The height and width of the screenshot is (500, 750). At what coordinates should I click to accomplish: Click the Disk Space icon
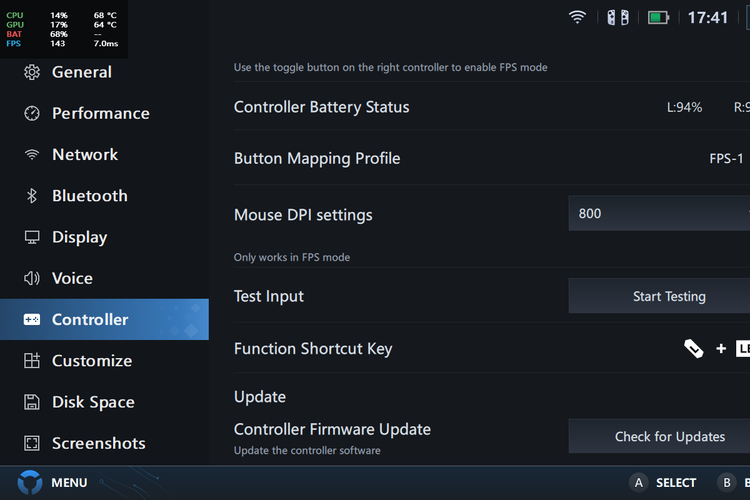[32, 402]
